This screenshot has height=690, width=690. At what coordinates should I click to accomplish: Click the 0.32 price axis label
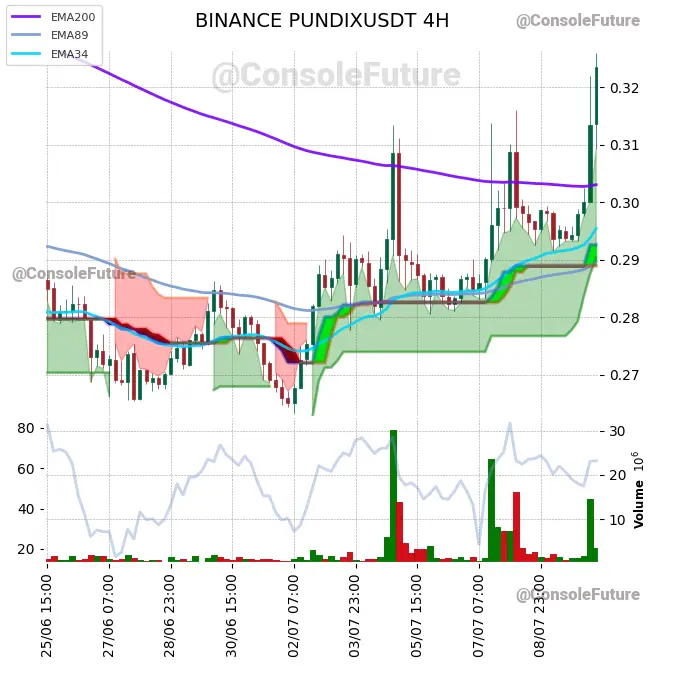(624, 88)
